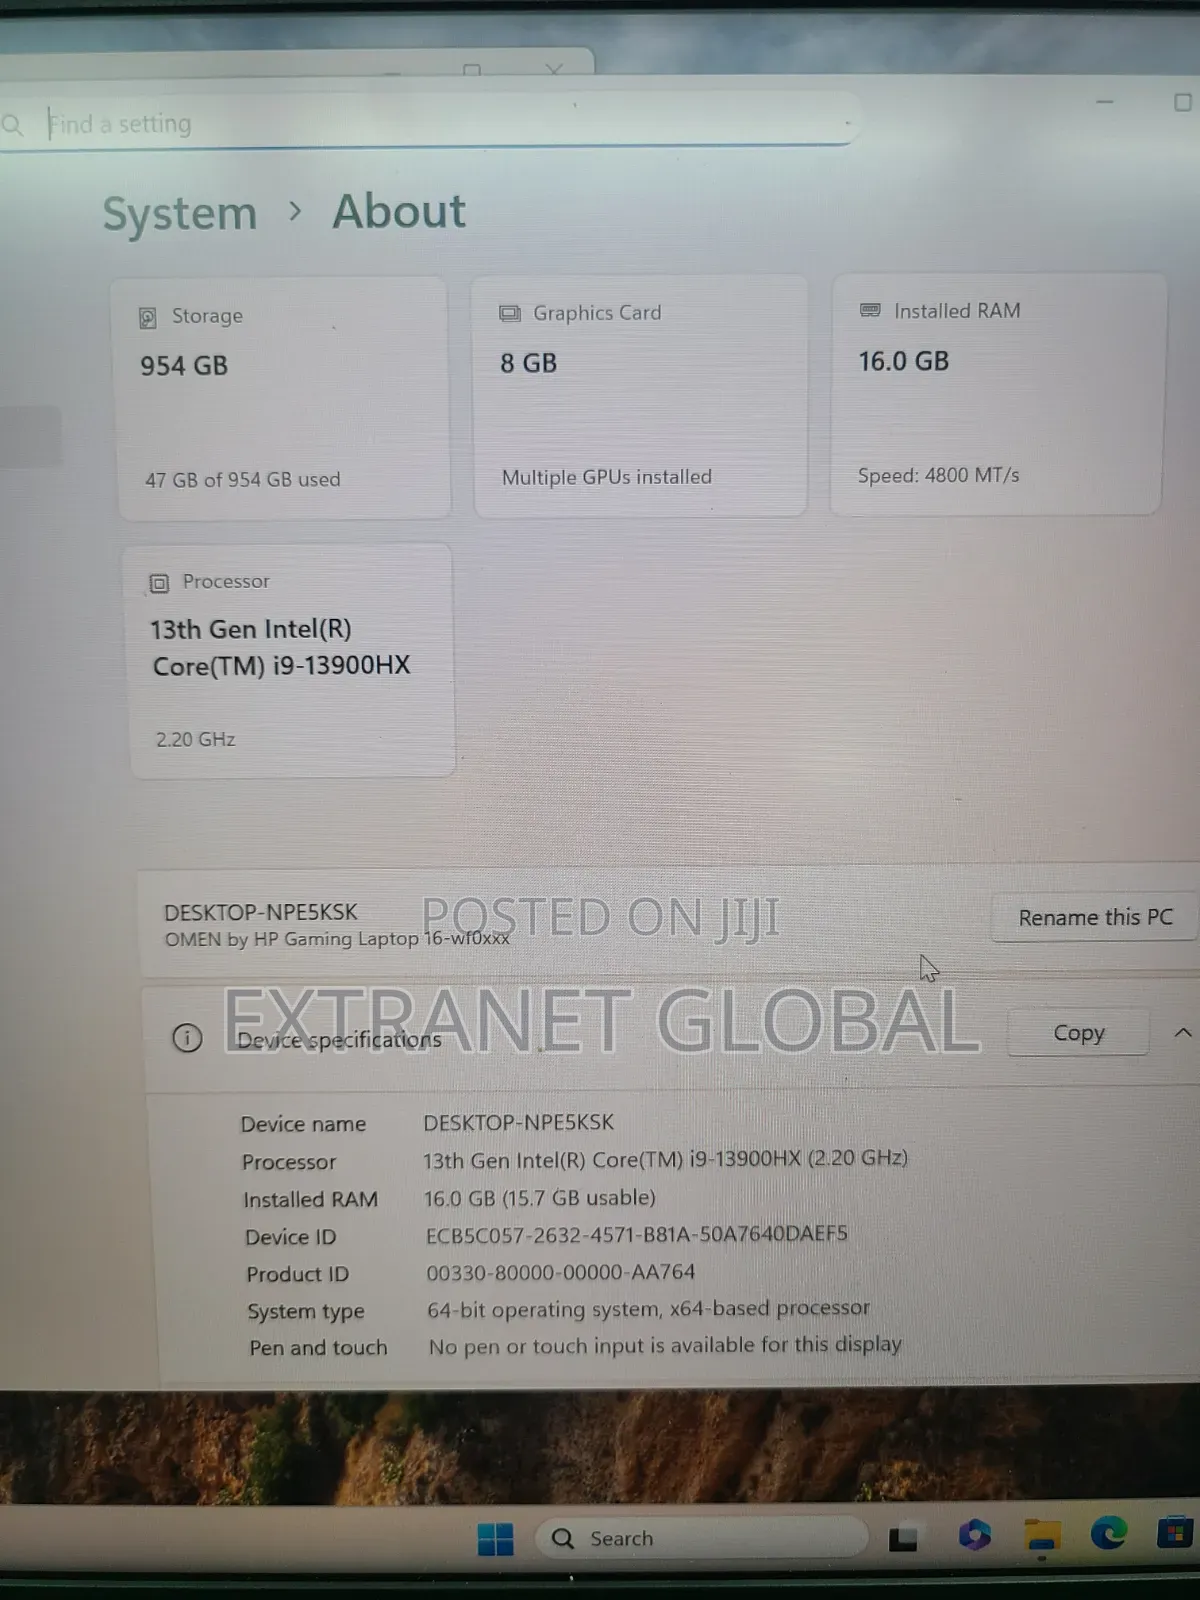Screen dimensions: 1200x1600
Task: Open the Storage card showing 954 GB
Action: click(x=283, y=398)
